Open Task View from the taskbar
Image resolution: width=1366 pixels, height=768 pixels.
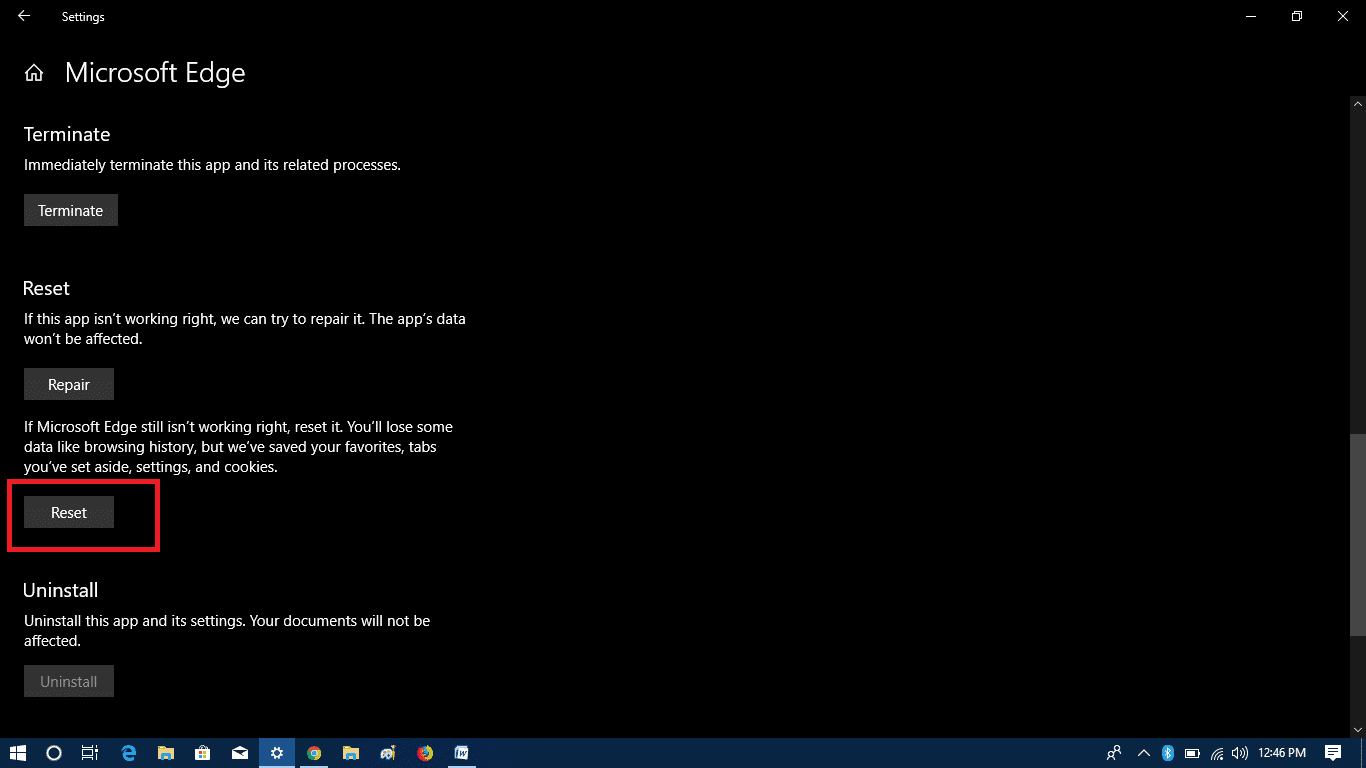[x=90, y=753]
